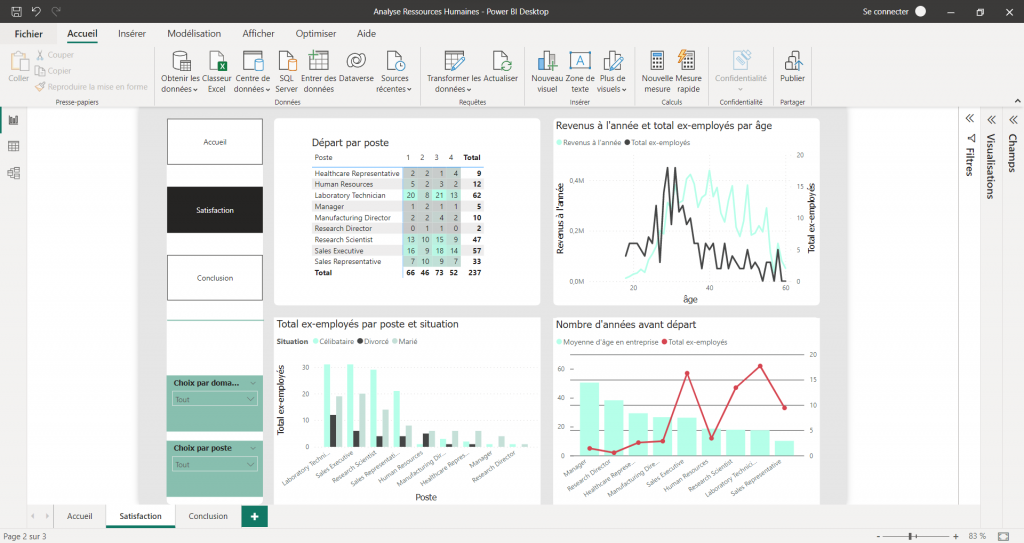This screenshot has width=1024, height=543.
Task: Connect to SQL Server
Action: 286,71
